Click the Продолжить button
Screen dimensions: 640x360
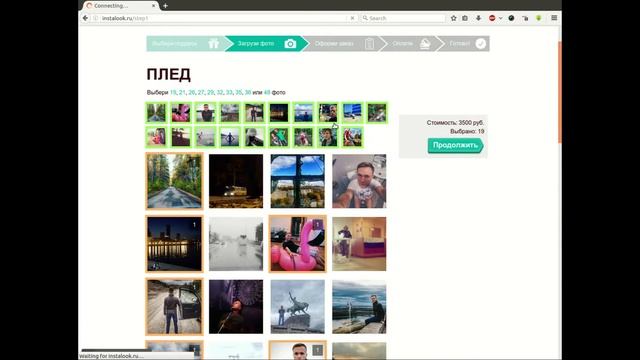(455, 145)
